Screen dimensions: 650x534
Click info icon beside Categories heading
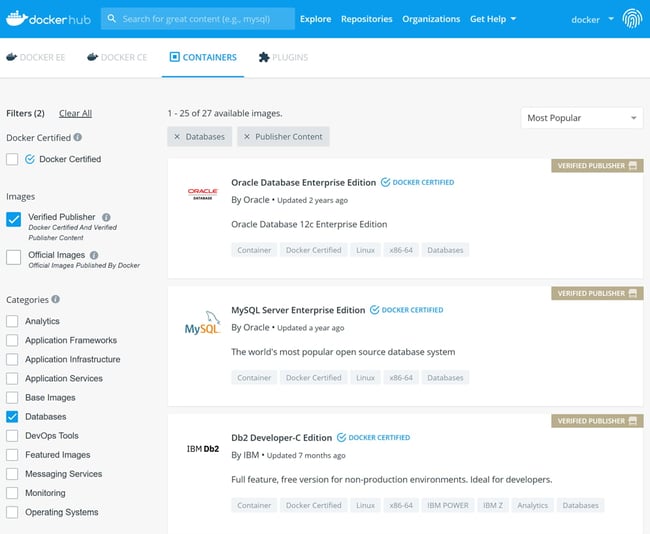click(56, 299)
